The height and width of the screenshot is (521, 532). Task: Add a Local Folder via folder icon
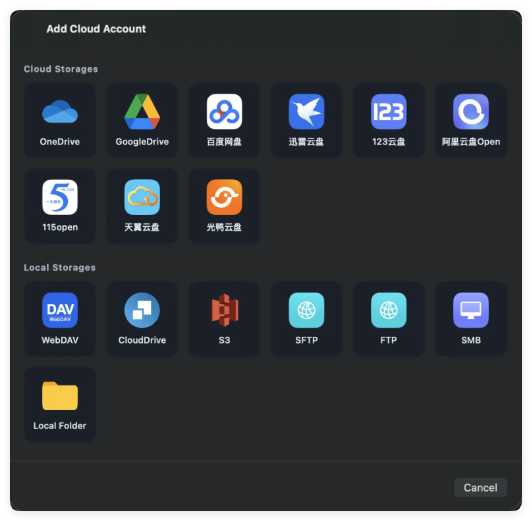pyautogui.click(x=60, y=395)
